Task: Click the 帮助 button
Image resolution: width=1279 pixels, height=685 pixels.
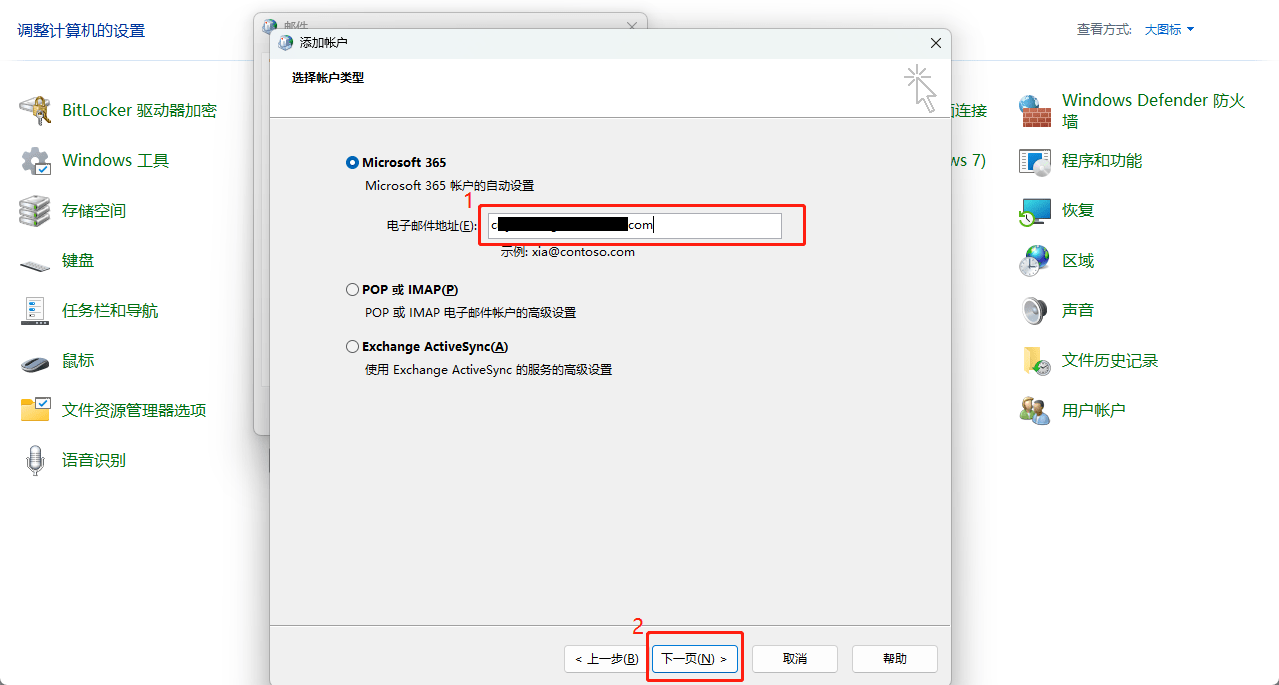Action: [895, 659]
